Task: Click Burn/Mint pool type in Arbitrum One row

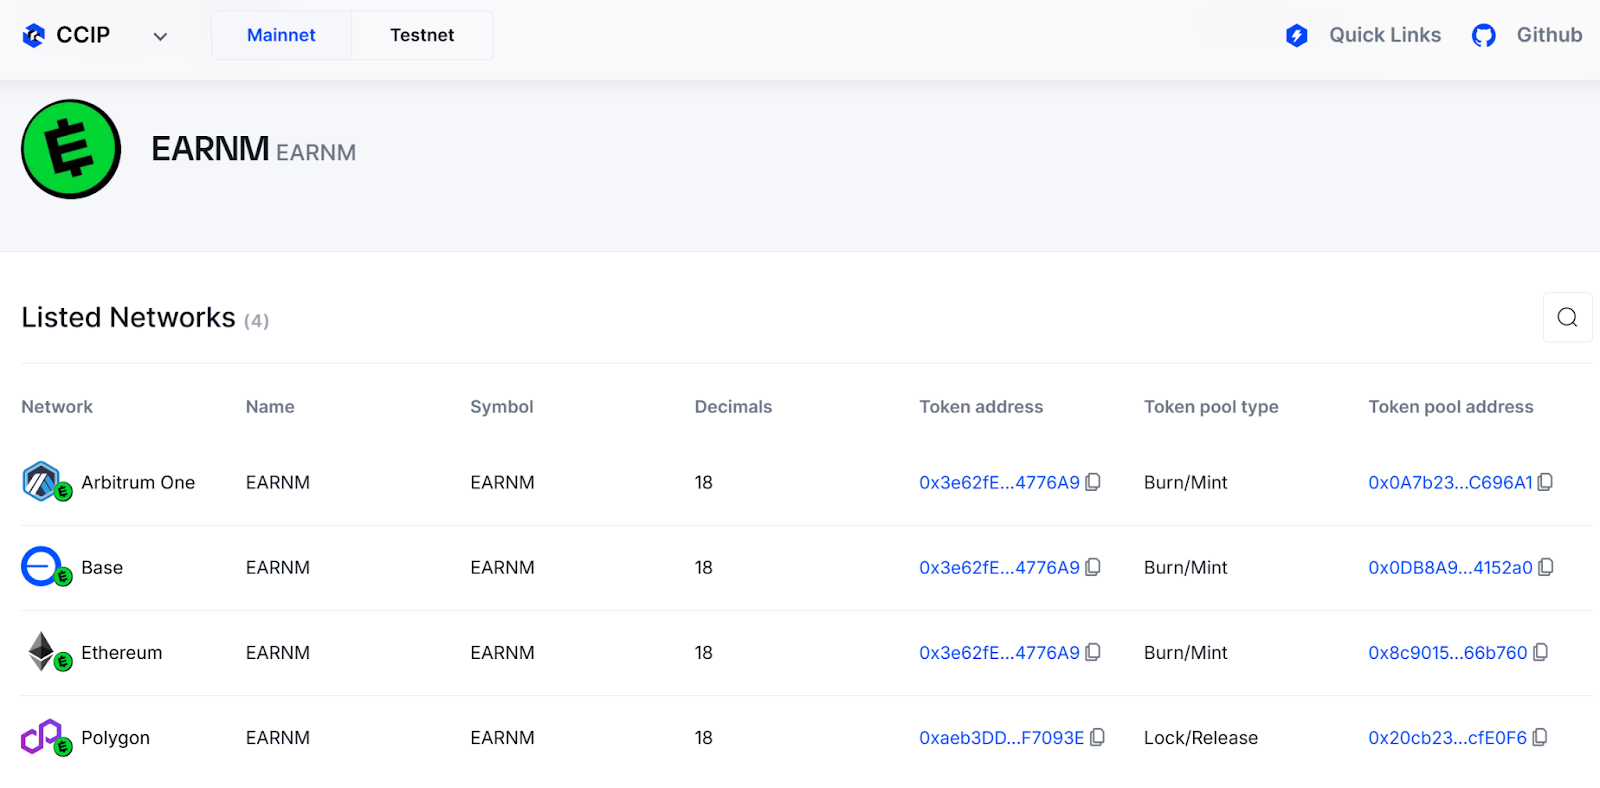Action: pyautogui.click(x=1186, y=482)
